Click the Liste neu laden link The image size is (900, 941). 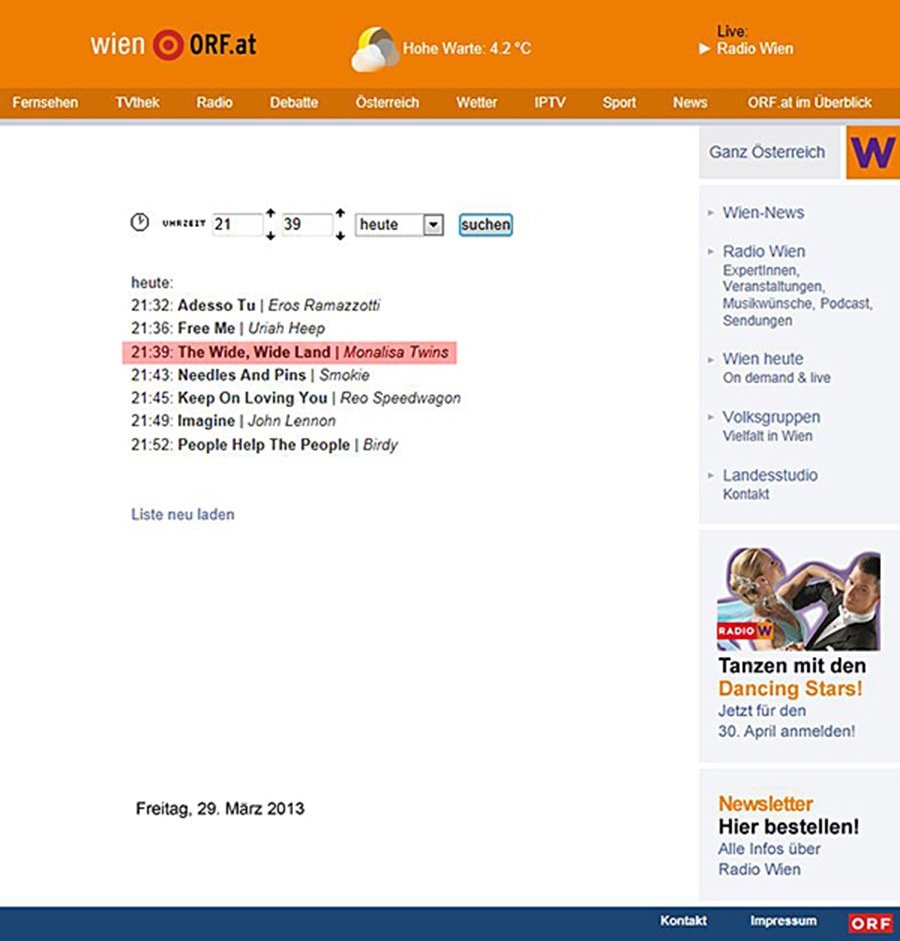pyautogui.click(x=182, y=514)
